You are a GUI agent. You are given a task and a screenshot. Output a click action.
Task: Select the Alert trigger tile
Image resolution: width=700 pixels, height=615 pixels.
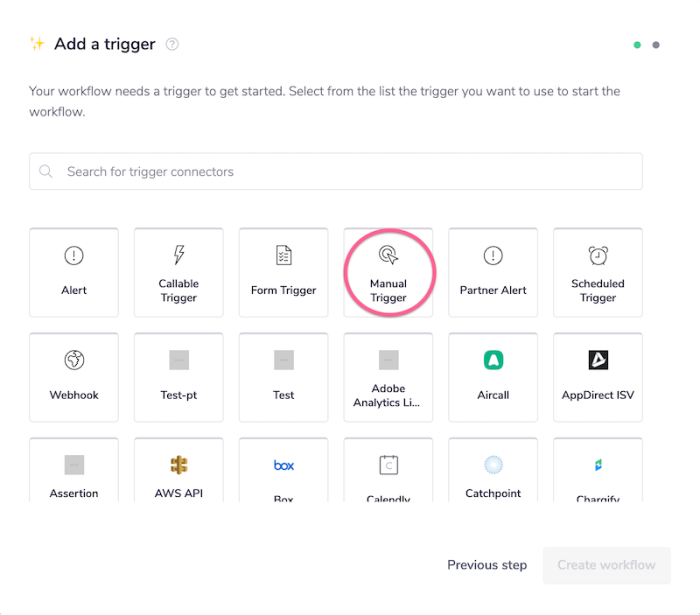(x=74, y=272)
